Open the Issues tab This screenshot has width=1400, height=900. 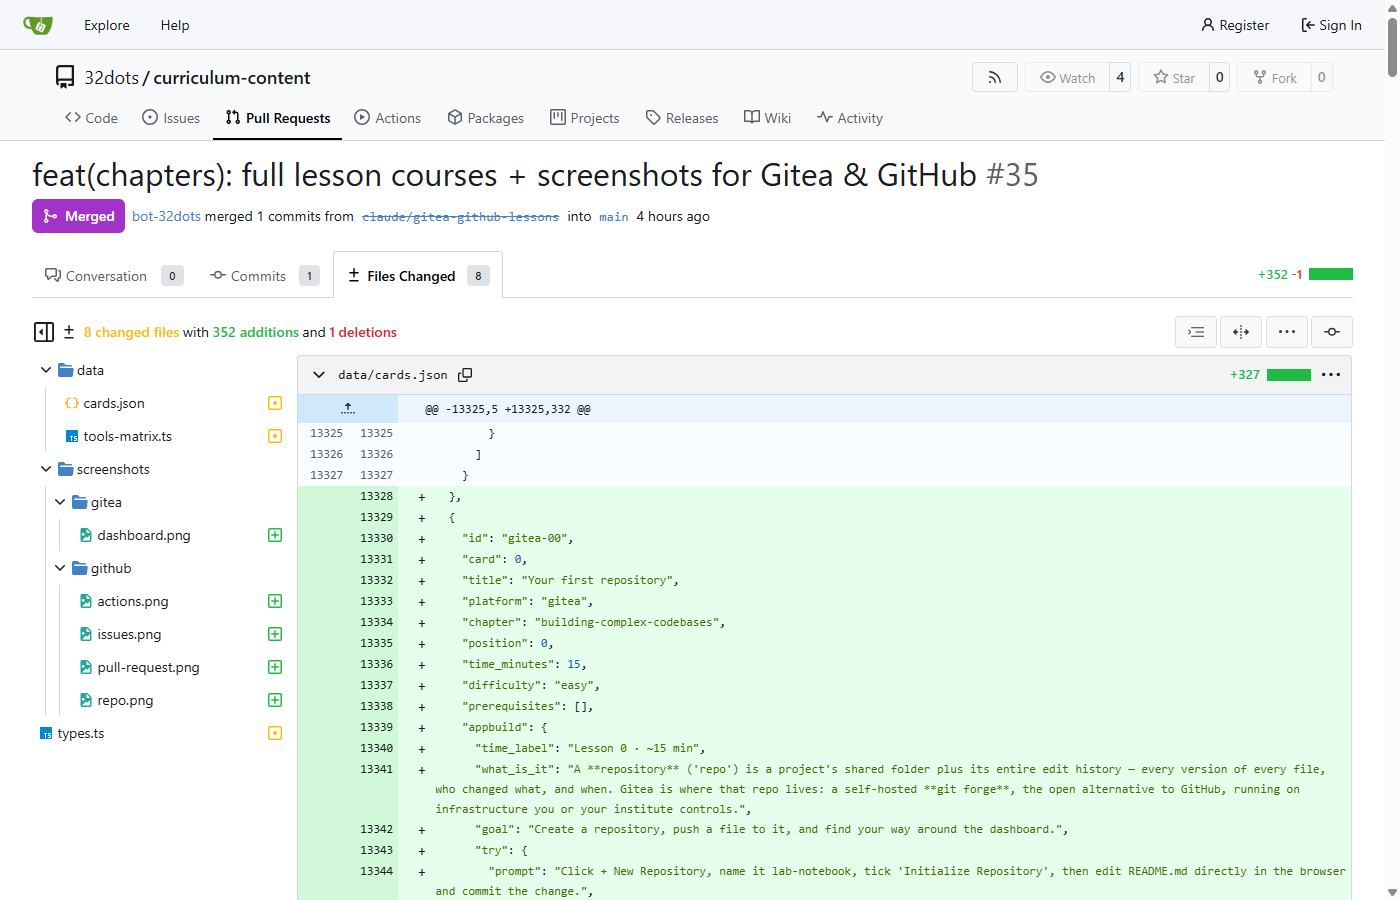pos(171,118)
